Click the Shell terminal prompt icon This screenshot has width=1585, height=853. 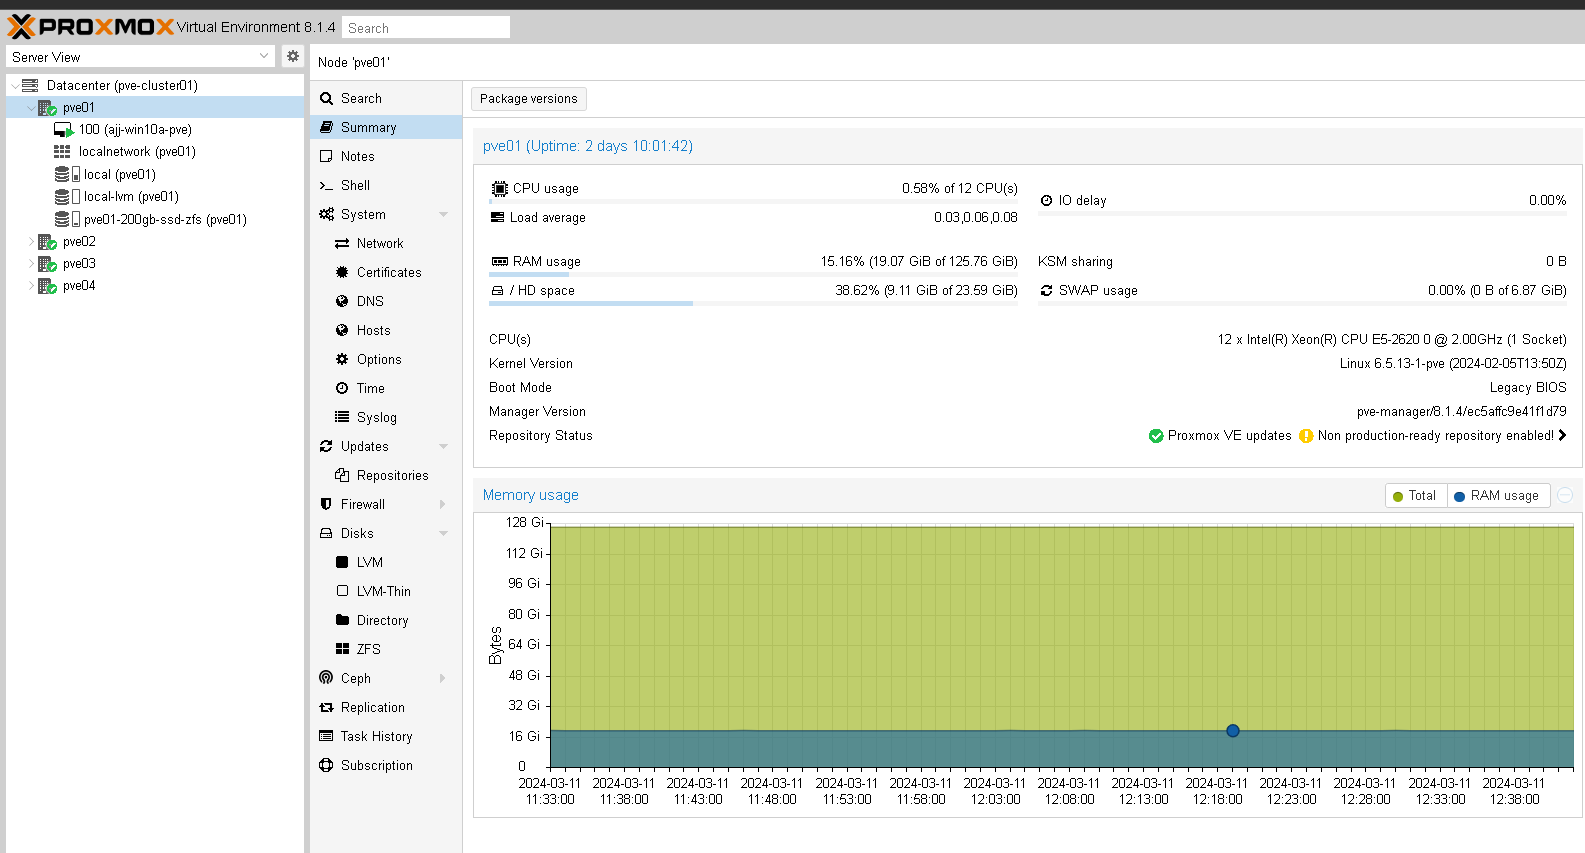(326, 186)
